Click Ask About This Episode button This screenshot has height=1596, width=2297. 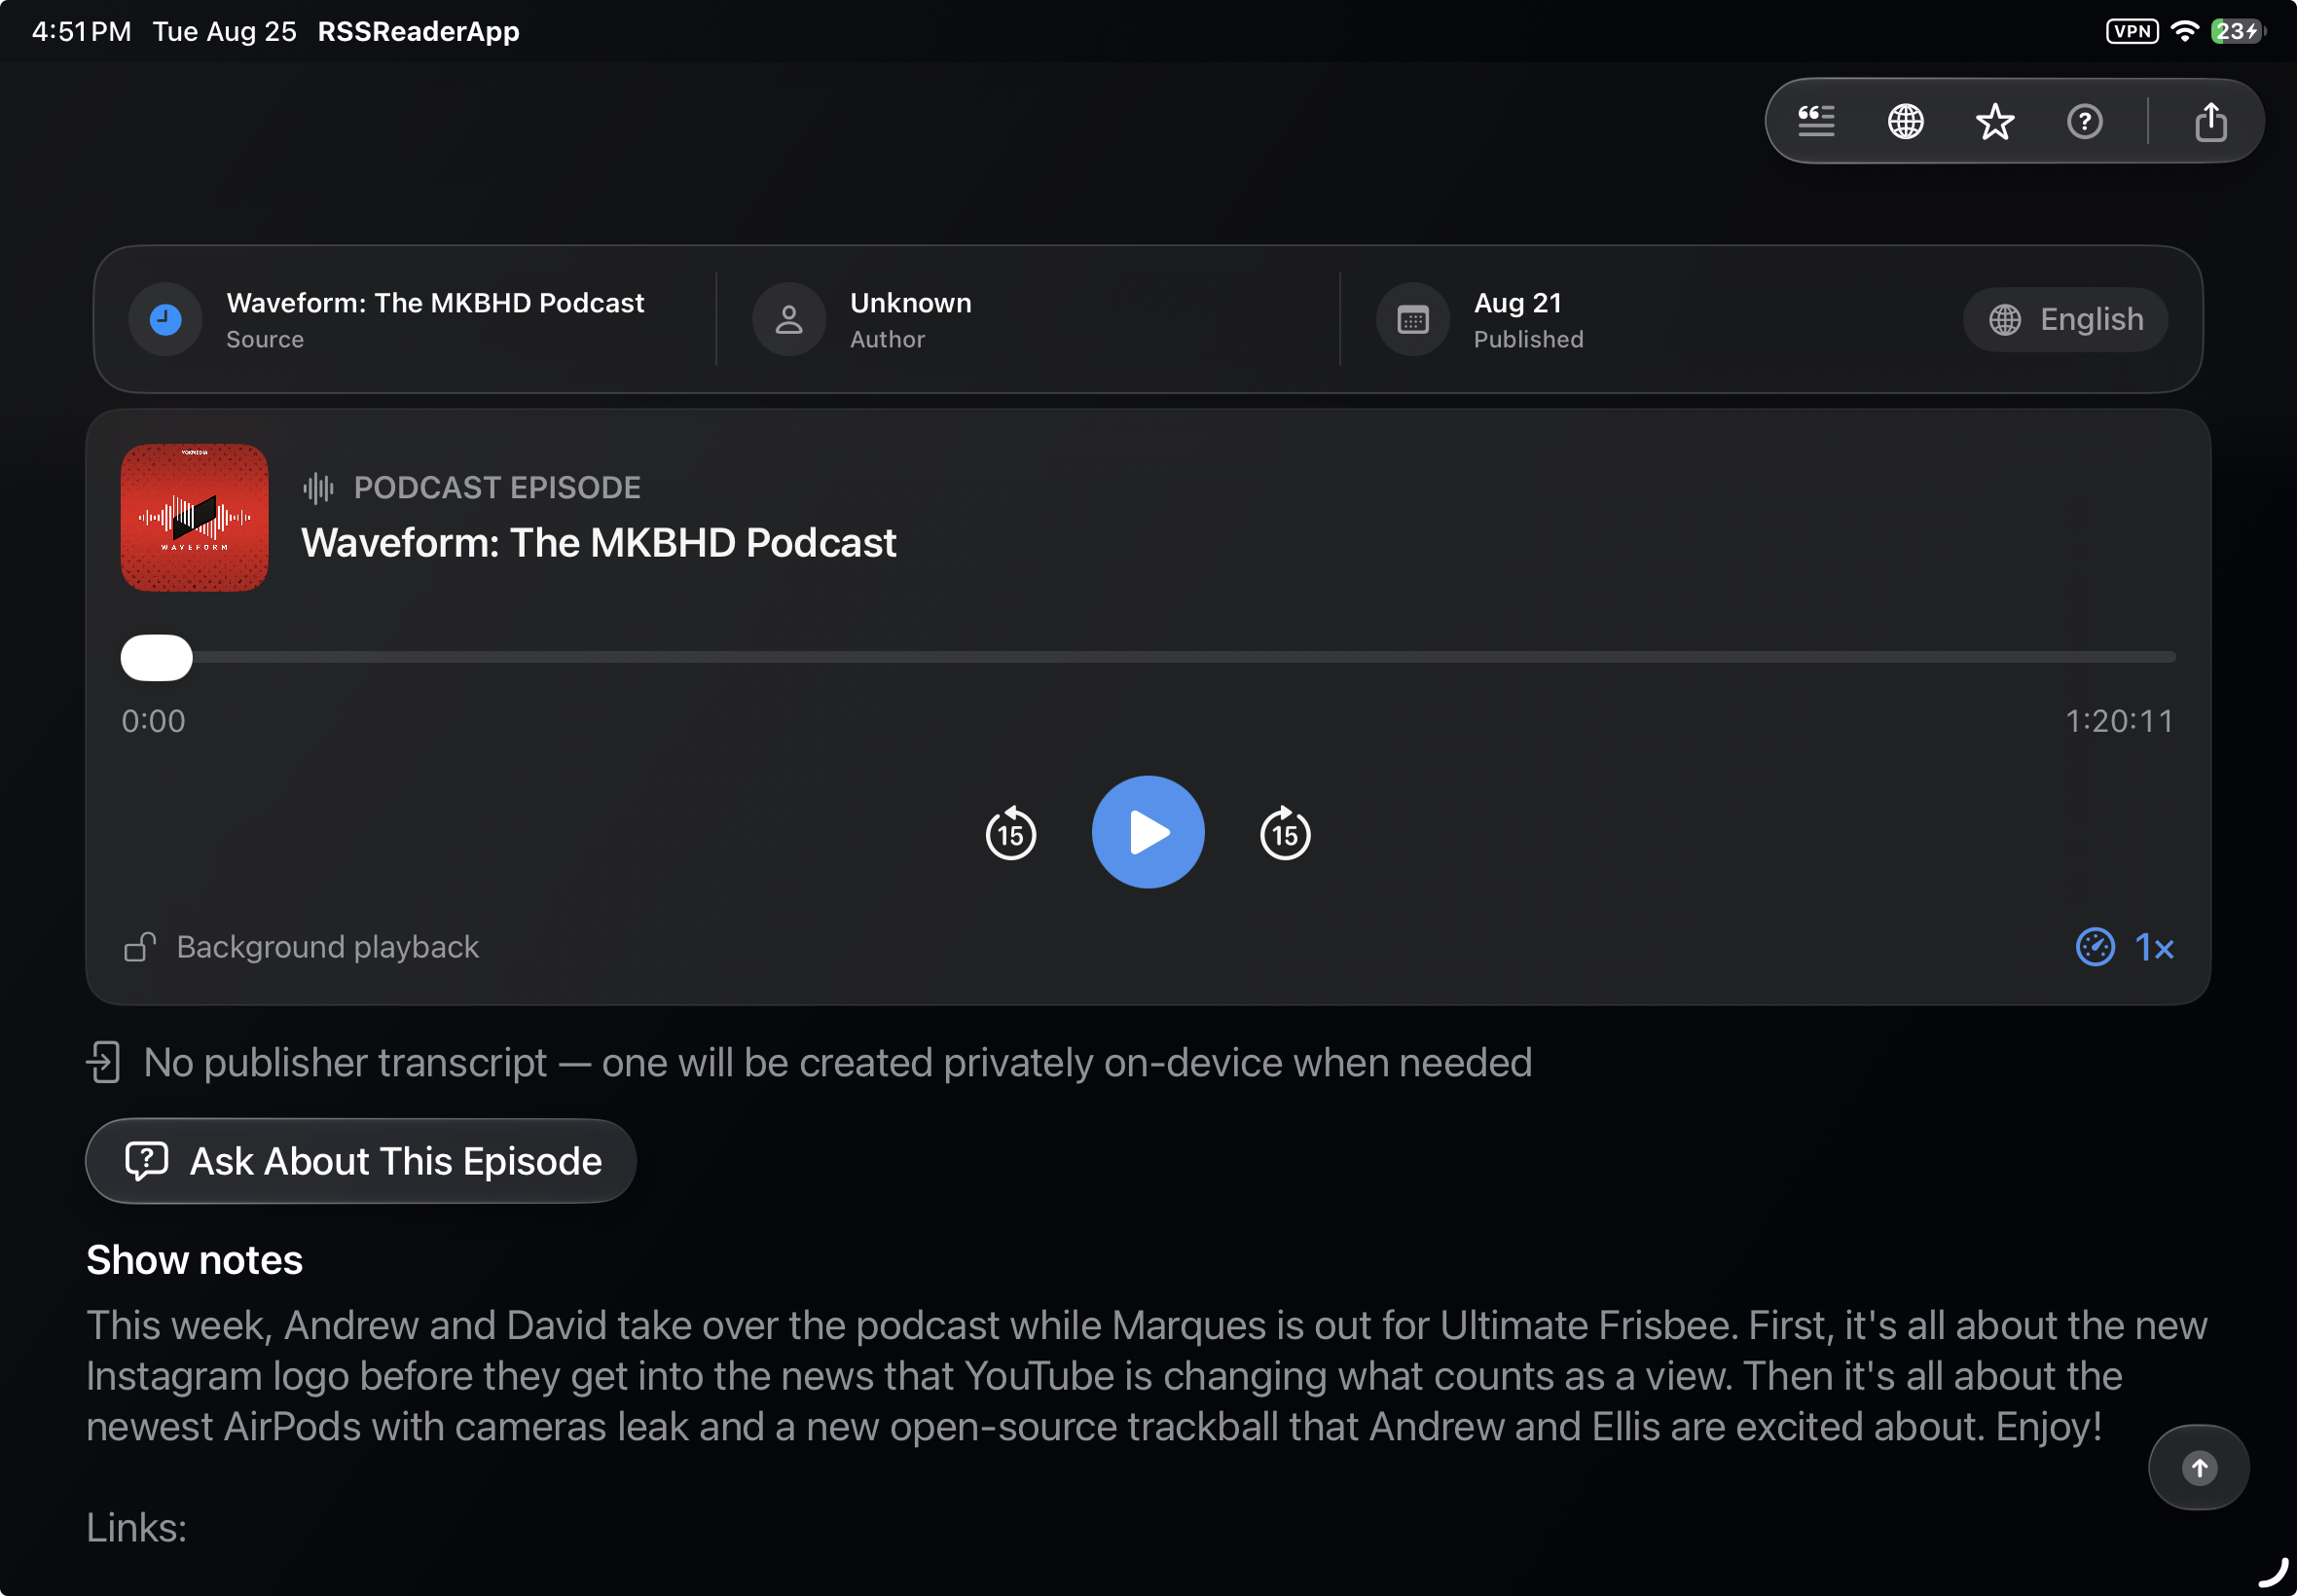(361, 1161)
